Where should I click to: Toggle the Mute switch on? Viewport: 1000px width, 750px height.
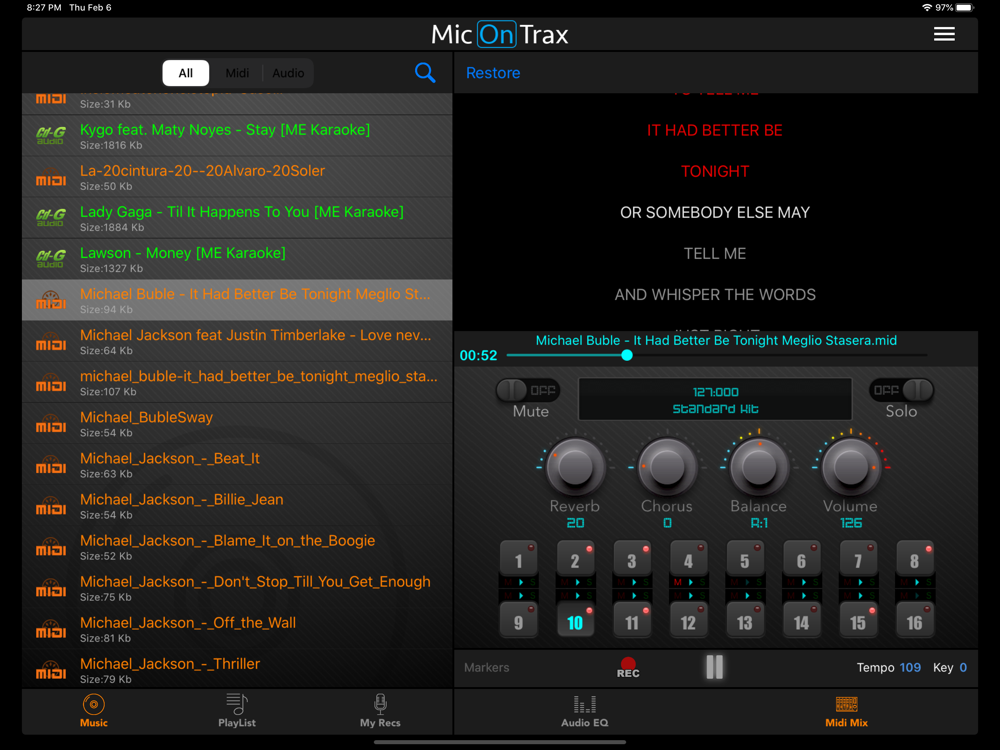528,390
